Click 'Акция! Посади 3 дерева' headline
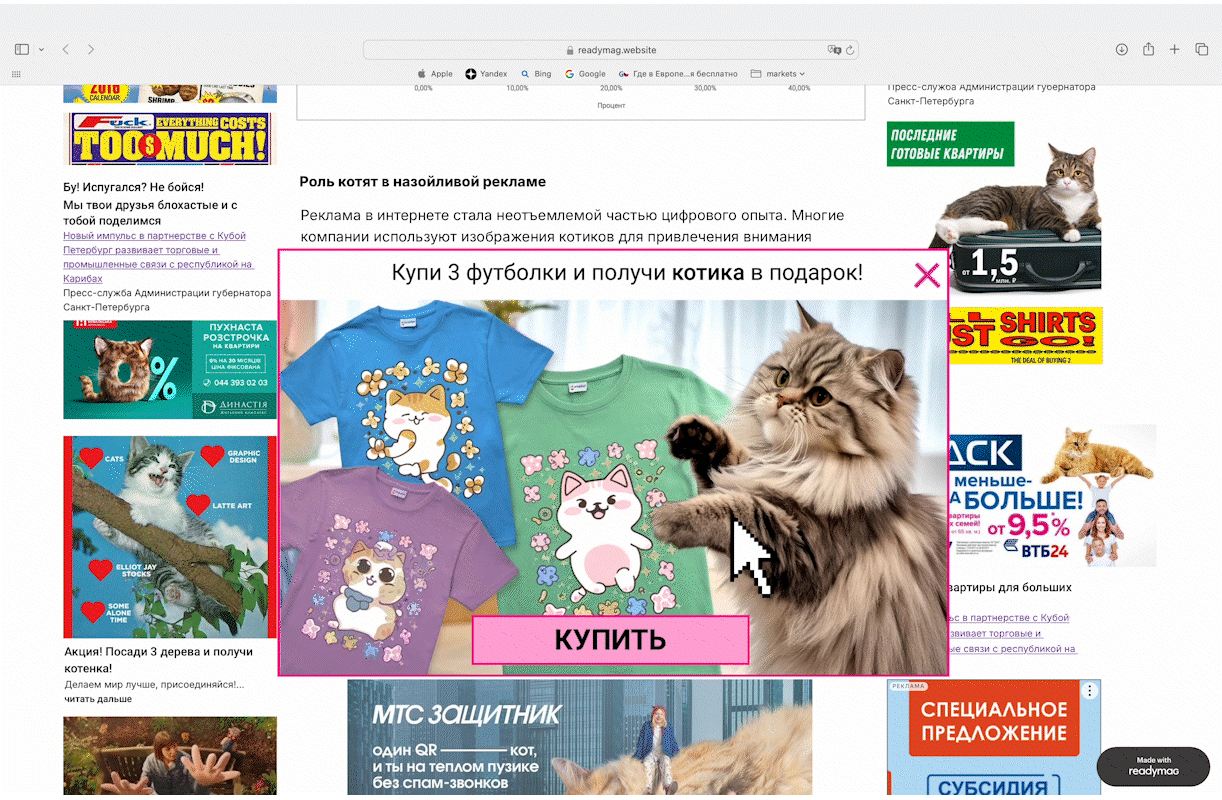Screen dimensions: 1222x800 (158, 659)
